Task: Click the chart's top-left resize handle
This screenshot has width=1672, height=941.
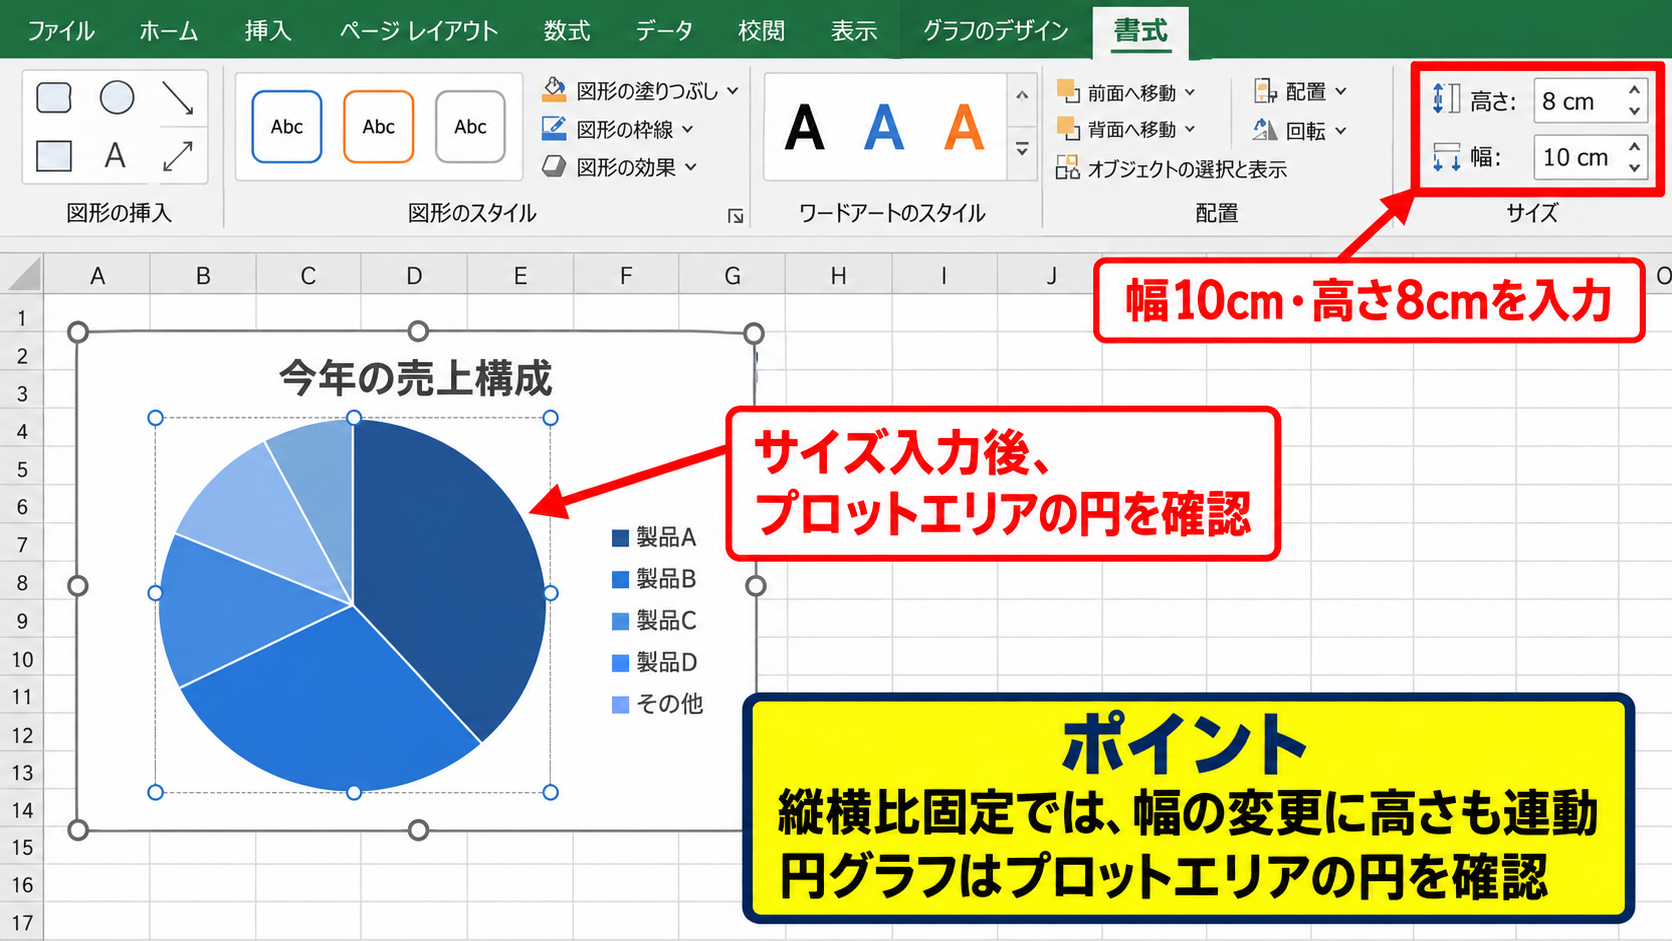Action: click(78, 332)
